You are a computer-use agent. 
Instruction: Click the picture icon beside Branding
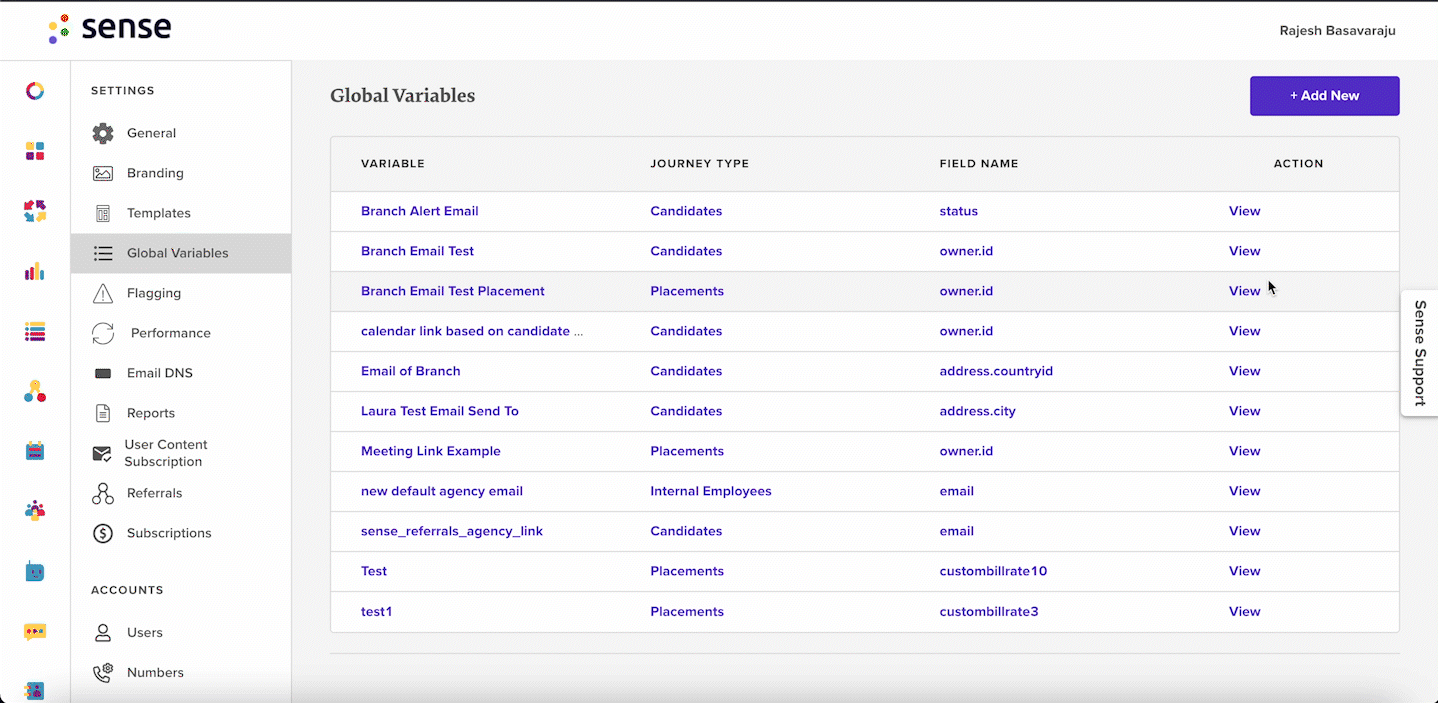point(103,173)
